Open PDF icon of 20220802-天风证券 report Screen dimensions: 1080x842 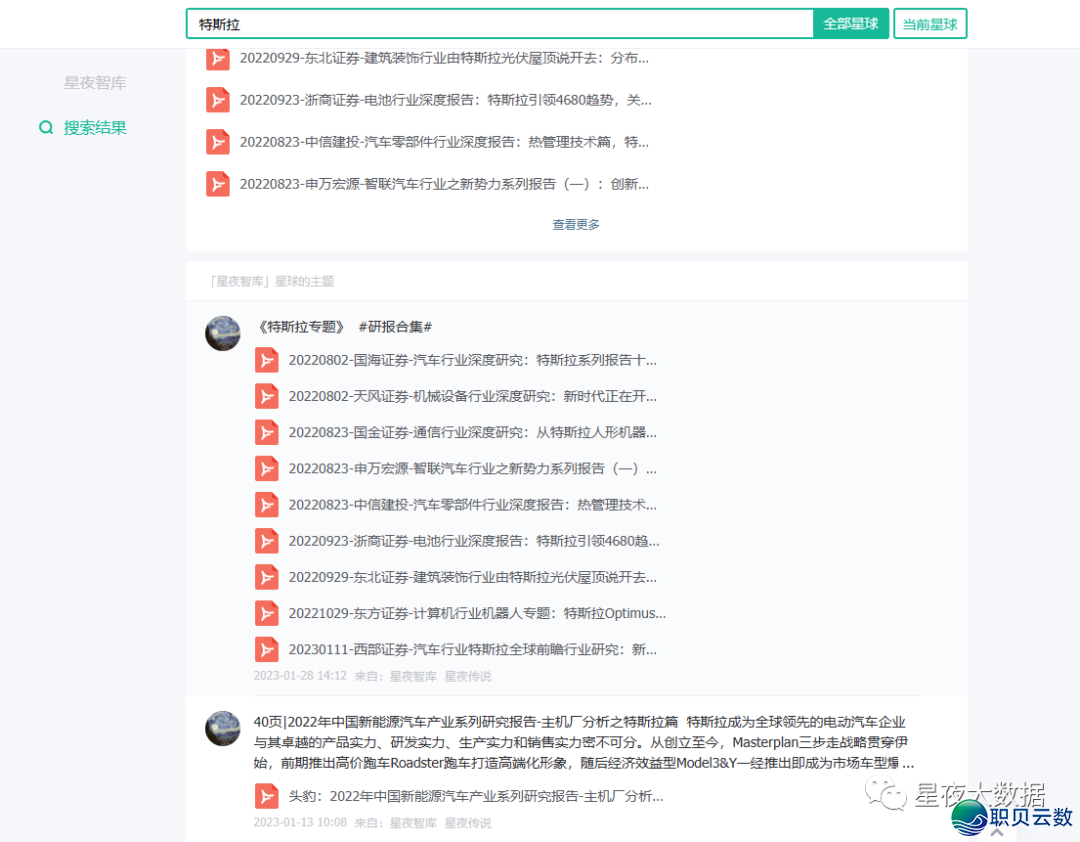point(267,396)
